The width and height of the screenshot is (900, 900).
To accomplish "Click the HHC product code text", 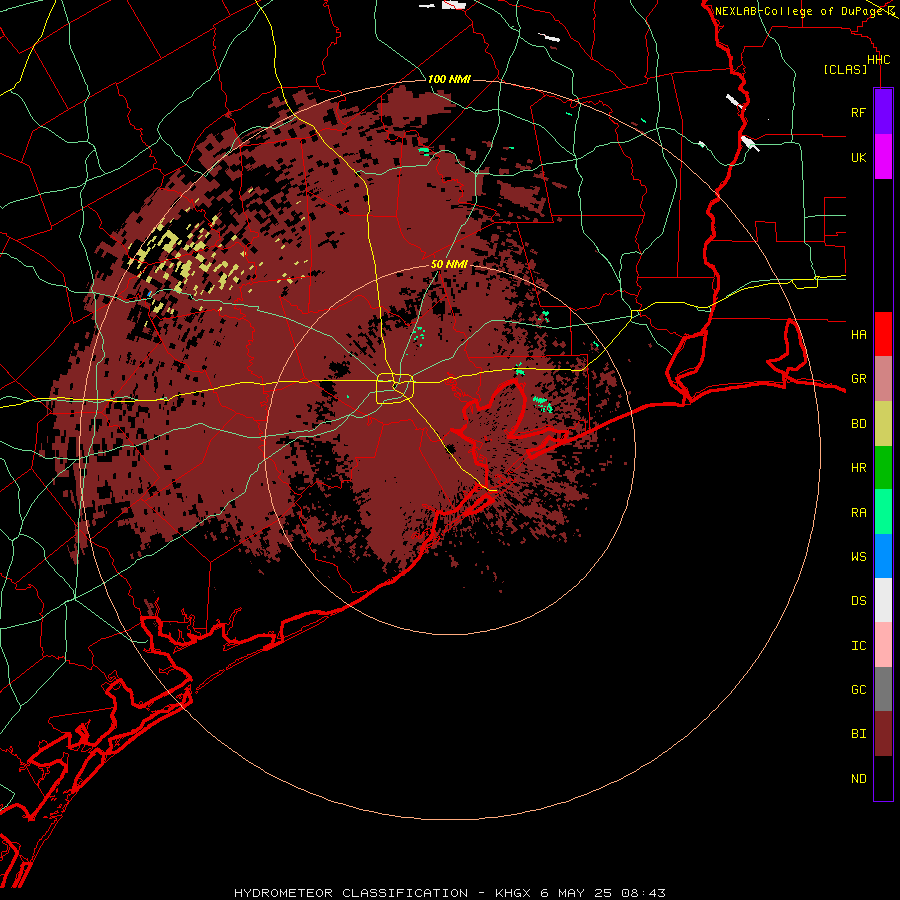I will tap(878, 60).
